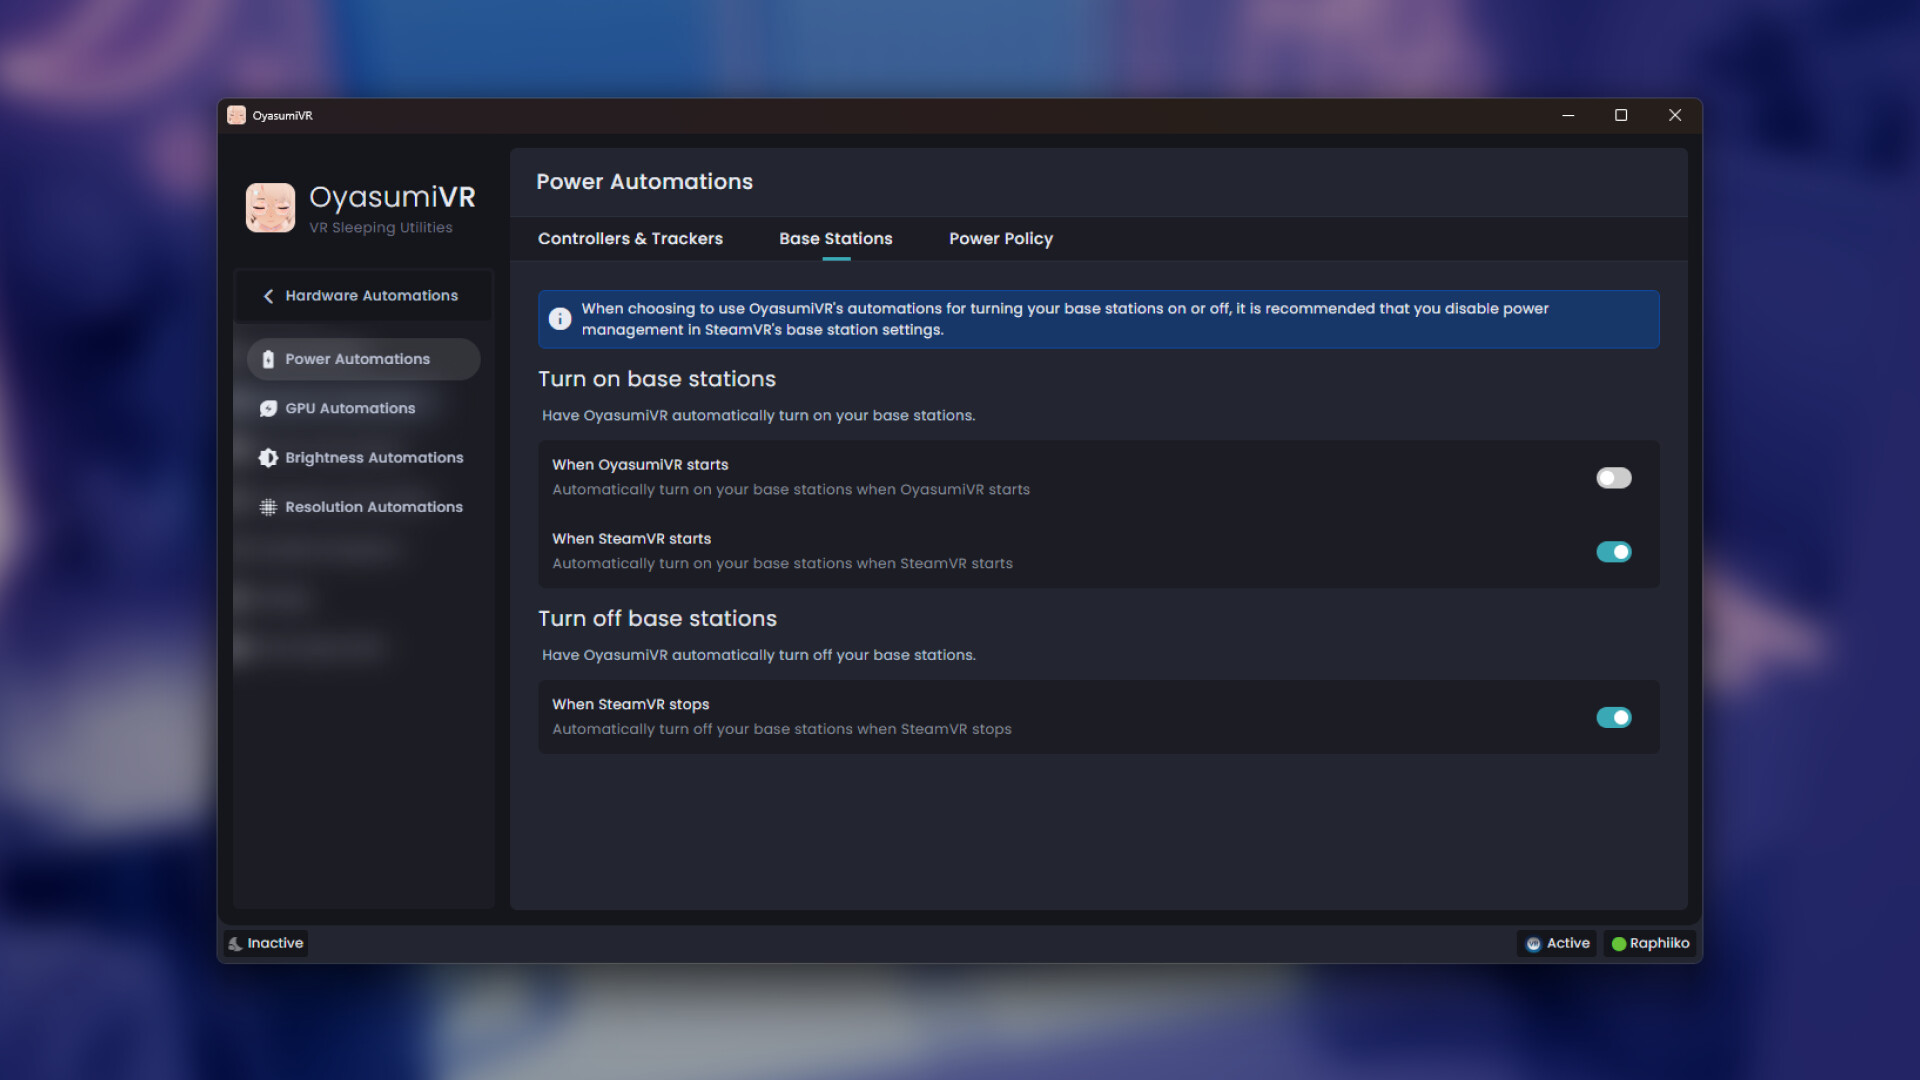Open GPU Automations from the sidebar
Image resolution: width=1920 pixels, height=1080 pixels.
point(349,408)
